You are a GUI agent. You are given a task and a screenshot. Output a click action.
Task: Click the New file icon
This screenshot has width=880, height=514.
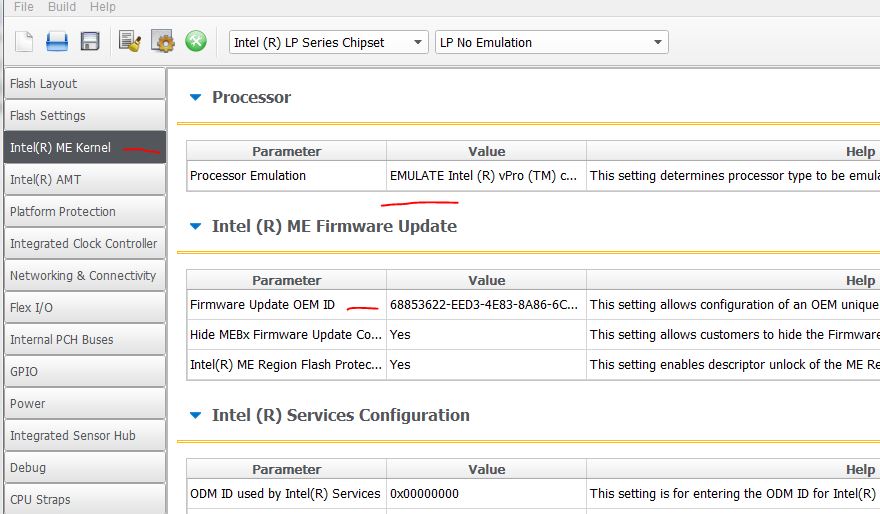tap(24, 41)
